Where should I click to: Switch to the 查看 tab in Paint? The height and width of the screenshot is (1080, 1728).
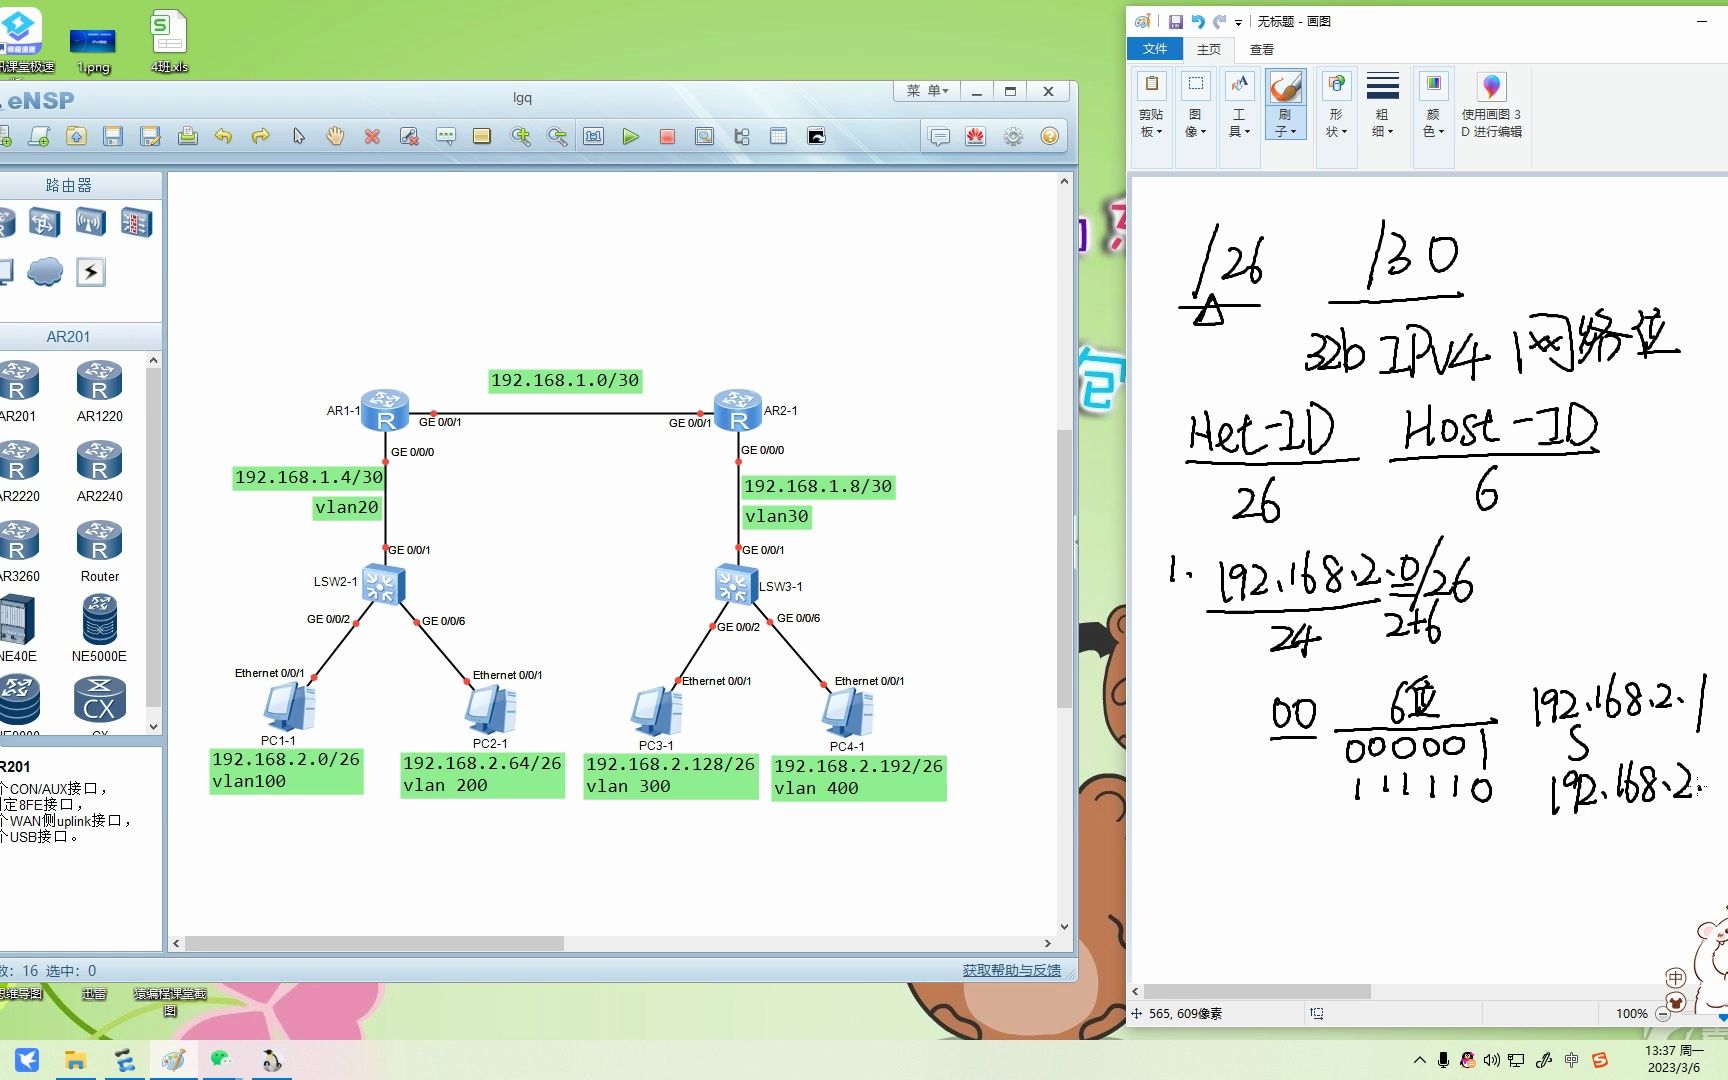click(1262, 49)
